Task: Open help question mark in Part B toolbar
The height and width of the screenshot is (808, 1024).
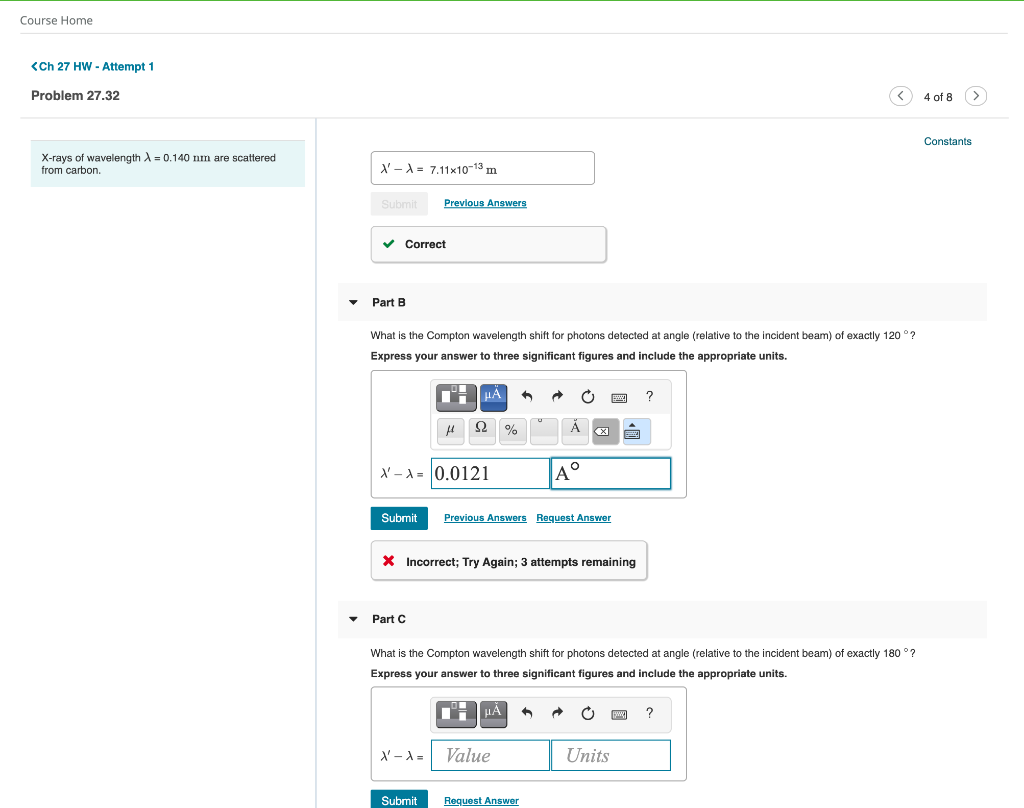Action: click(649, 396)
